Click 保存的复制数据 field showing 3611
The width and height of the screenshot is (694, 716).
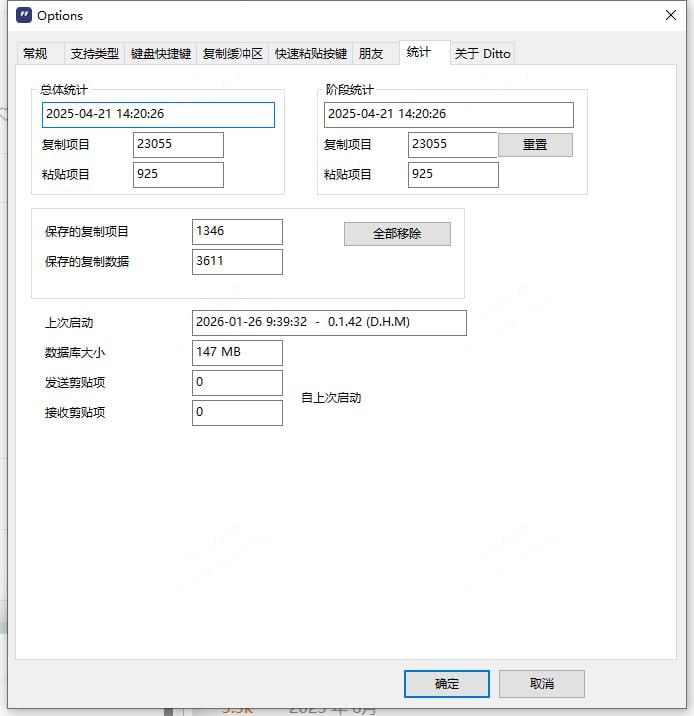tap(237, 262)
